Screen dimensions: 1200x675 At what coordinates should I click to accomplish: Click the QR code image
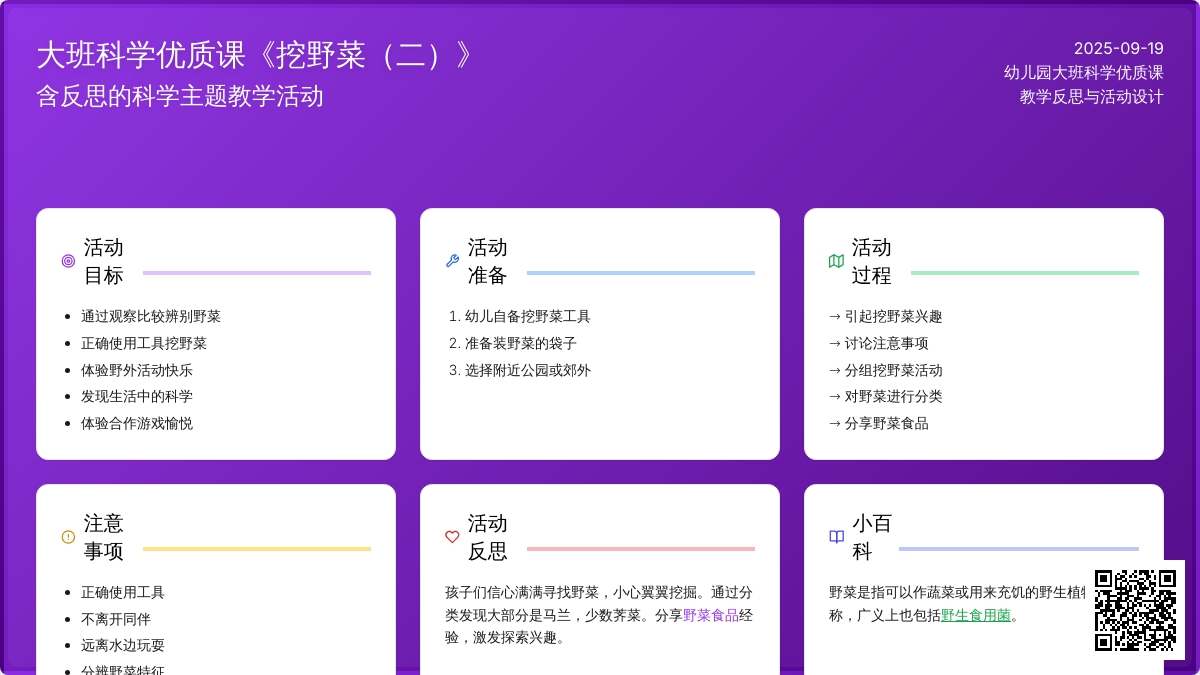(x=1135, y=610)
